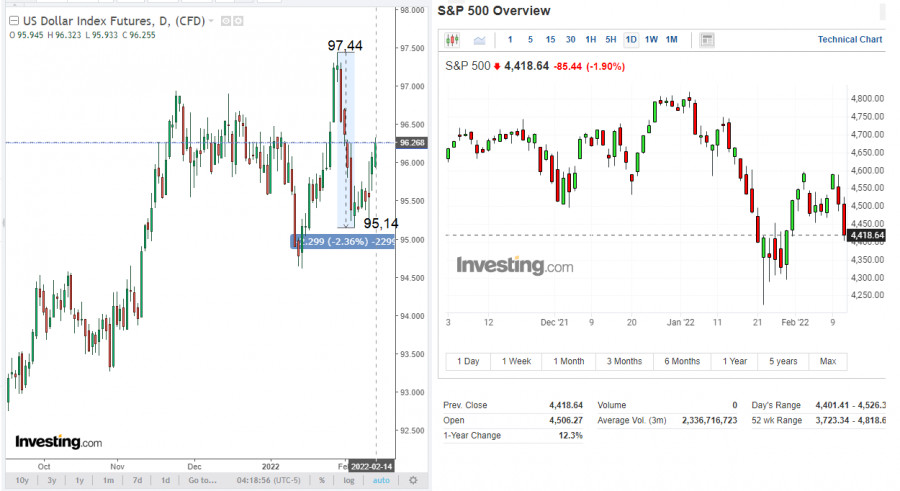The height and width of the screenshot is (491, 900).
Task: Open the US Dollar Index symbol dropdown arrow
Action: (211, 21)
